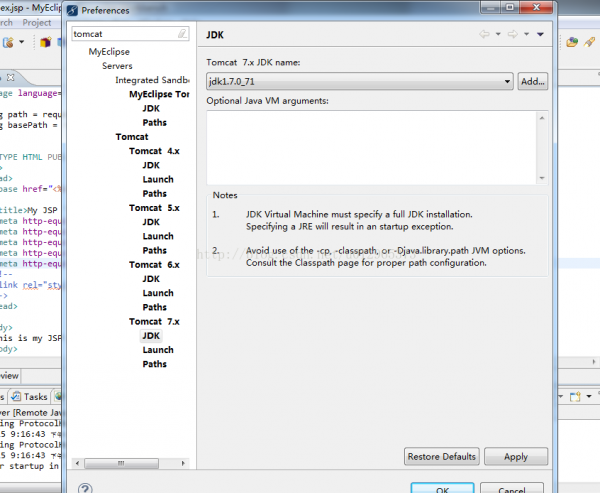Click the VM arguments scrollbar down arrow
The width and height of the screenshot is (600, 493).
point(542,178)
